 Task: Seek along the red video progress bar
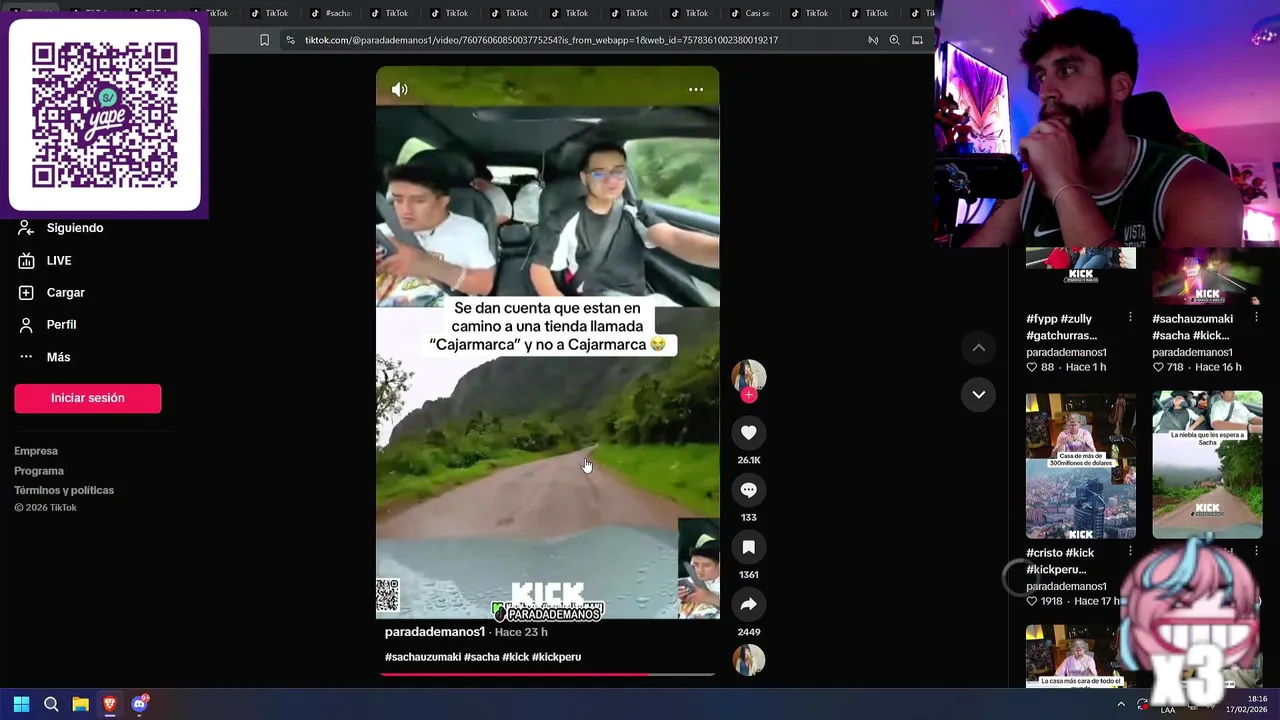tap(547, 674)
